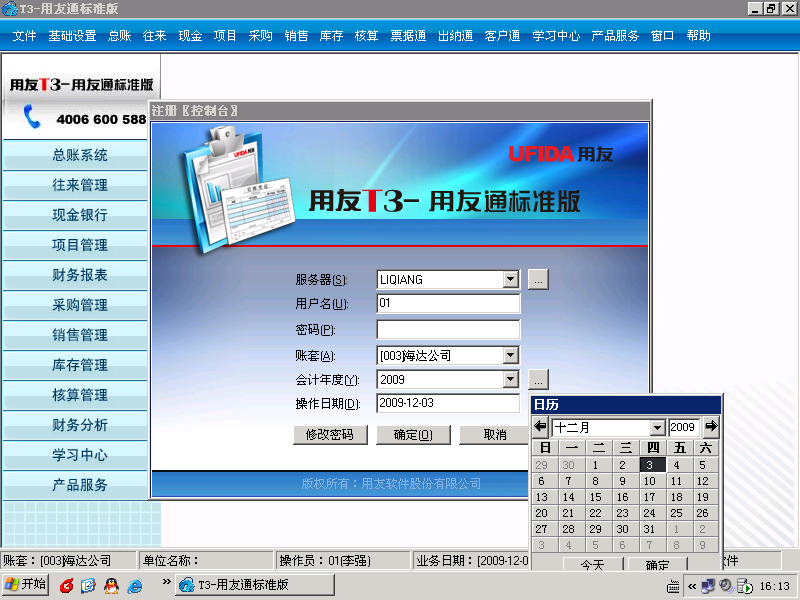Viewport: 800px width, 600px height.
Task: Click the blue phone icon in sidebar
Action: click(32, 116)
